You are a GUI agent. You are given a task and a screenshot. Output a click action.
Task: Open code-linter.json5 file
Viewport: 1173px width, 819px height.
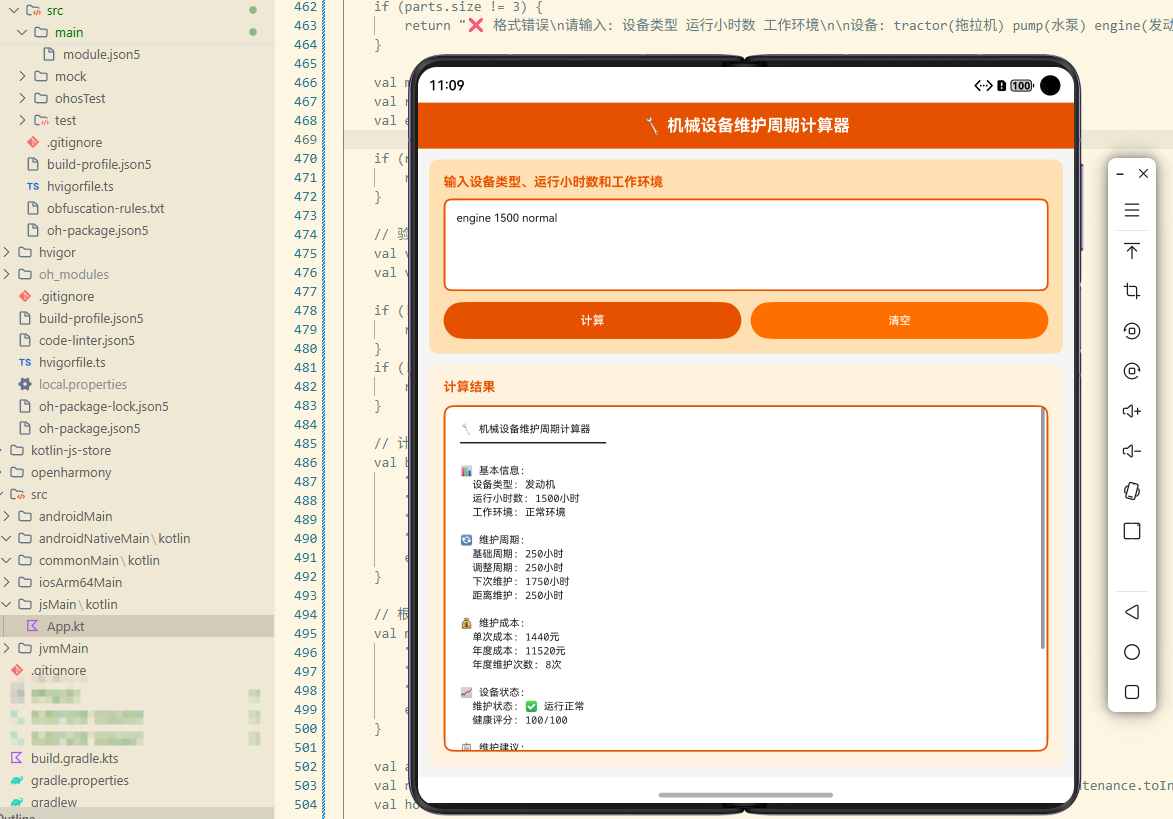(x=87, y=340)
